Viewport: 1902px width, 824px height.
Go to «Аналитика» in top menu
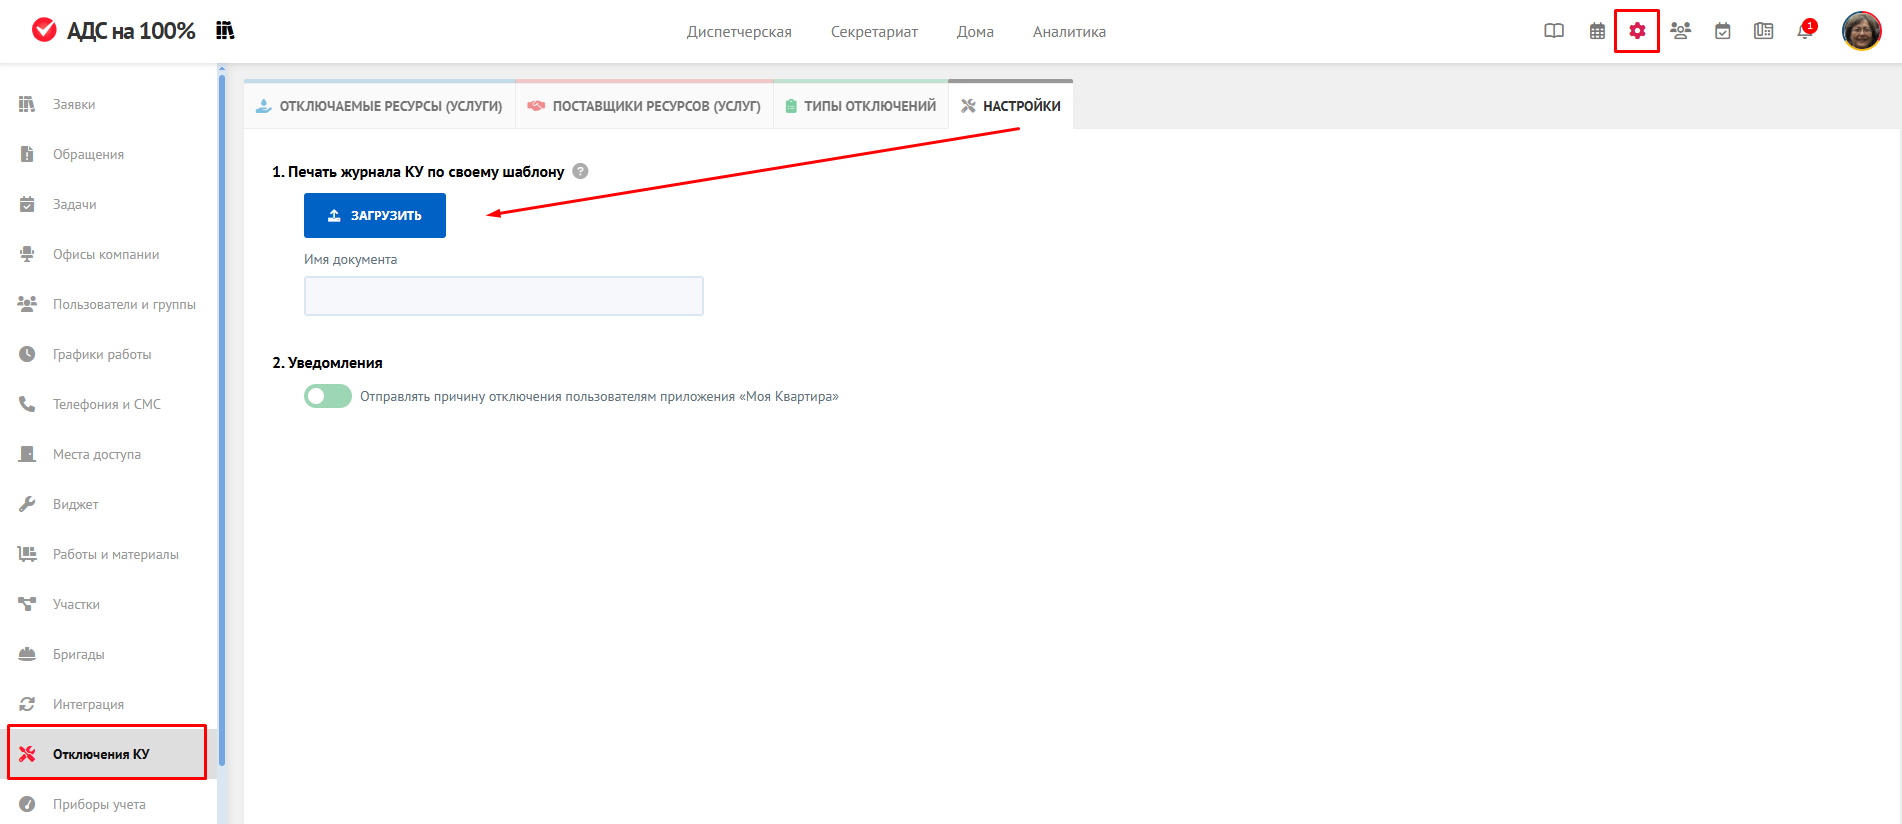tap(1069, 32)
